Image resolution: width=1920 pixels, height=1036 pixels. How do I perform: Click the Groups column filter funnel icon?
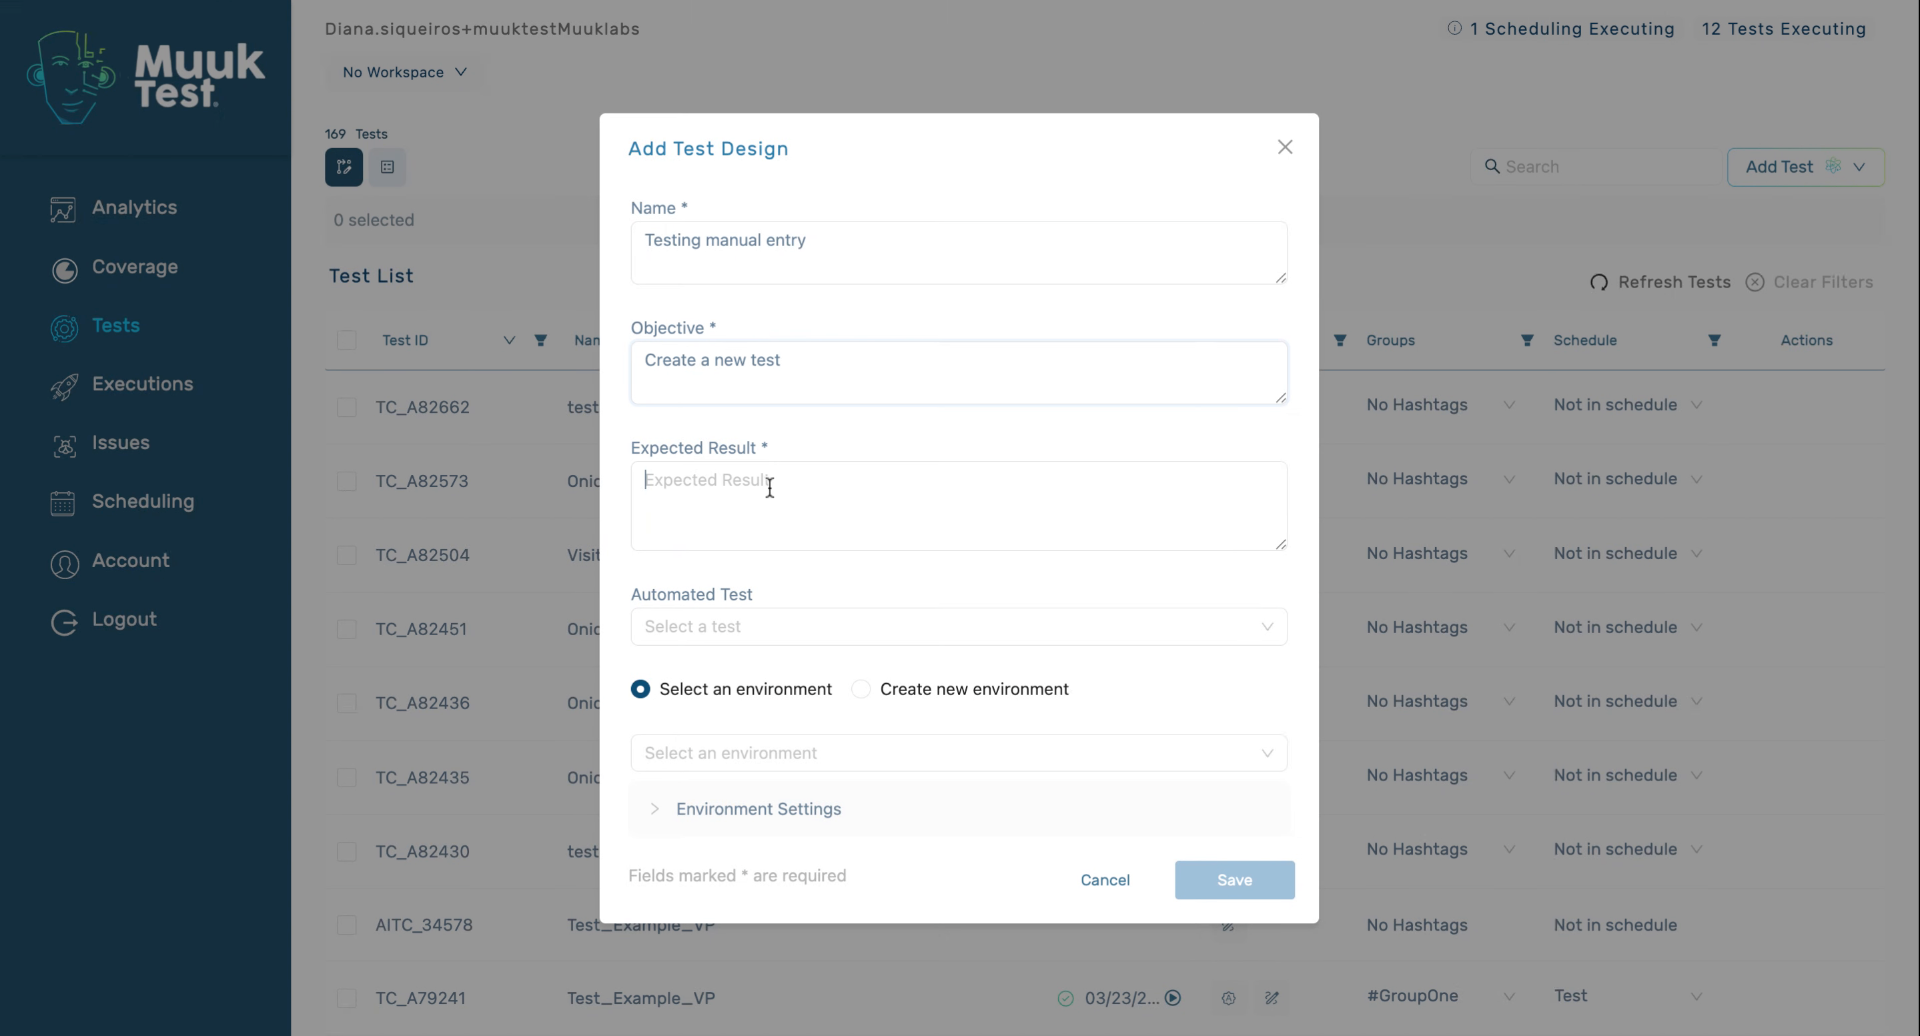[1527, 341]
